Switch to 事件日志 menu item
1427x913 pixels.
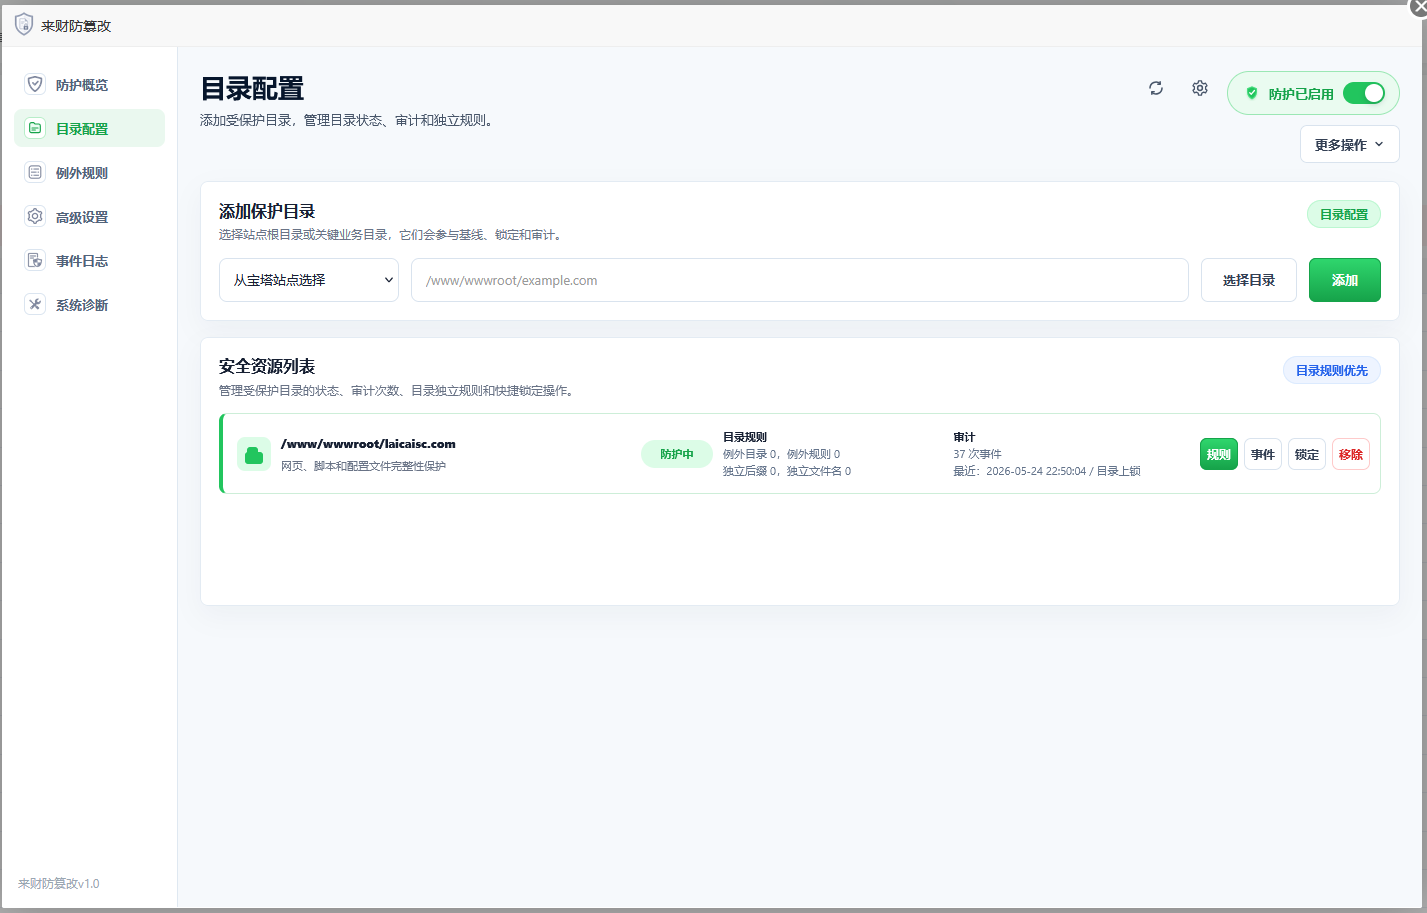click(89, 260)
